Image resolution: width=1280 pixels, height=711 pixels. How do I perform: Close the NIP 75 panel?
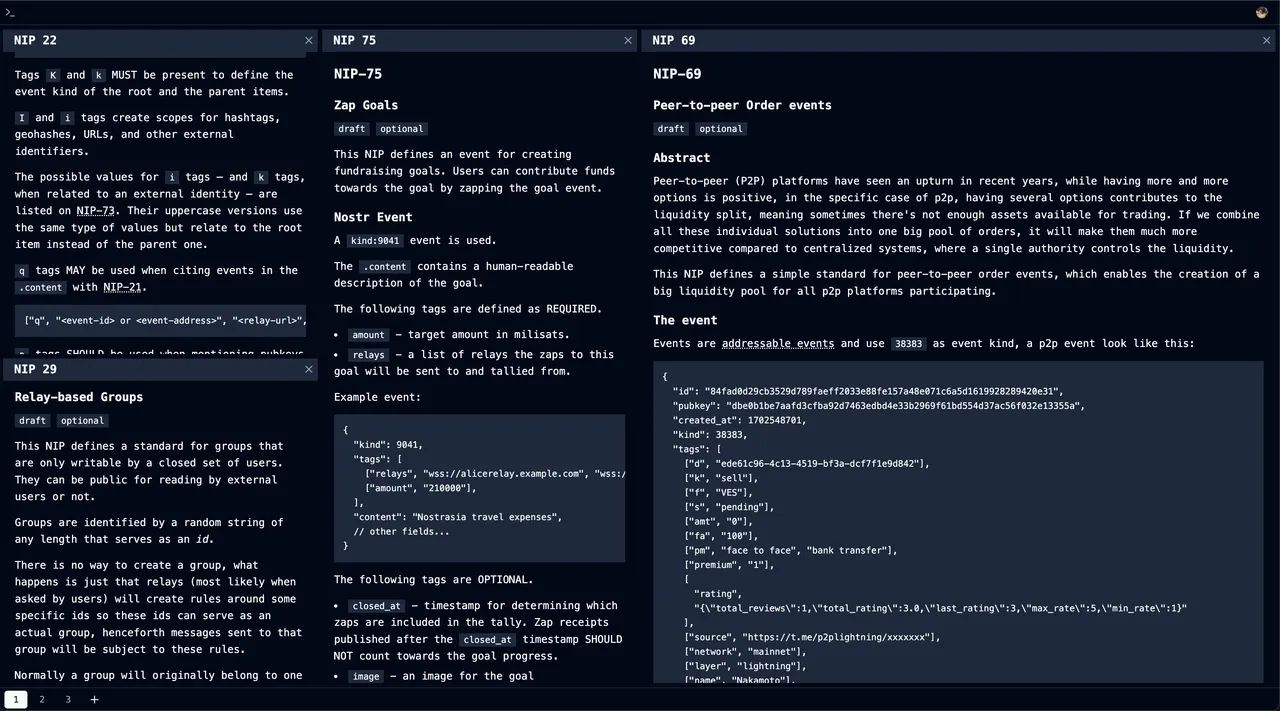click(628, 40)
